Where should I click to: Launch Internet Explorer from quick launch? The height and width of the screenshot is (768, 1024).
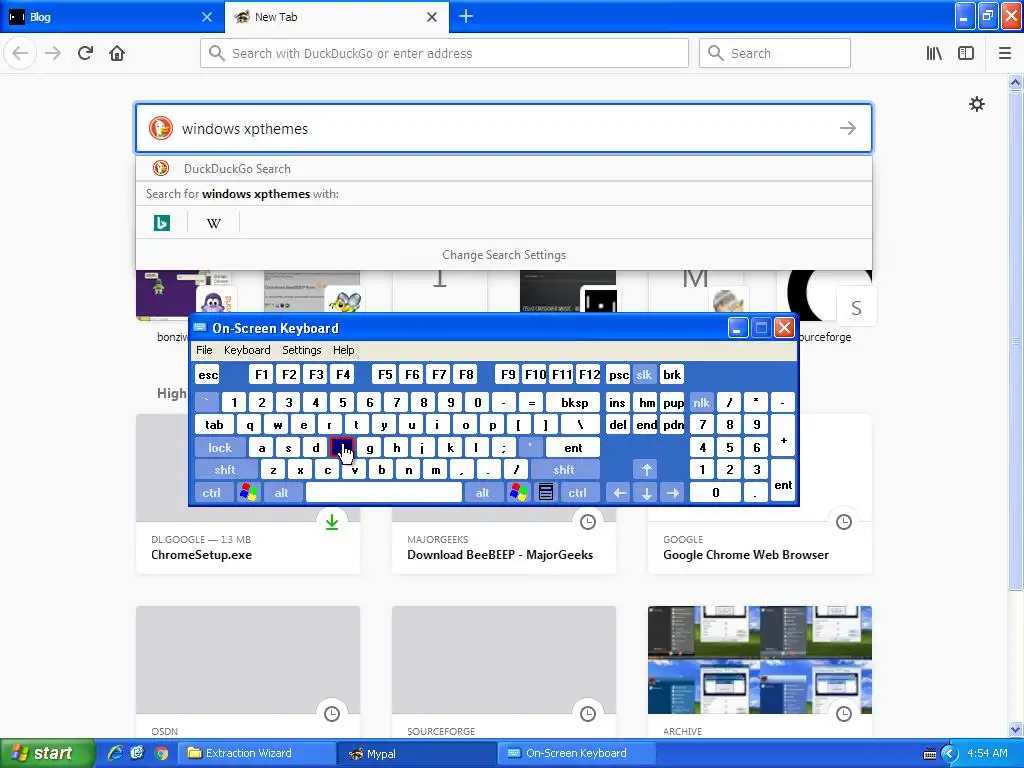tap(115, 753)
